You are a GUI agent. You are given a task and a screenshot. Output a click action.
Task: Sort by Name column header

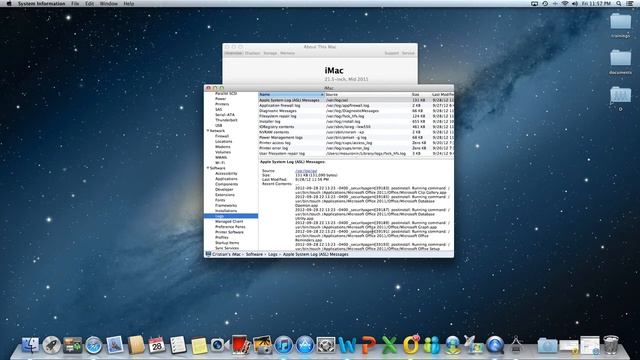(x=291, y=94)
